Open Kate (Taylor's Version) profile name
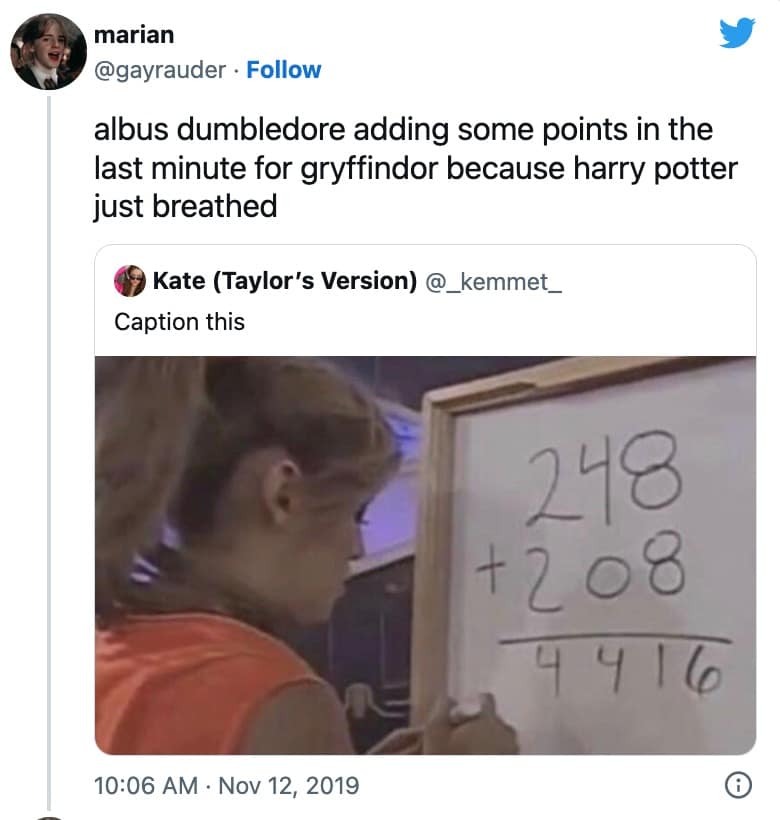 [x=285, y=281]
